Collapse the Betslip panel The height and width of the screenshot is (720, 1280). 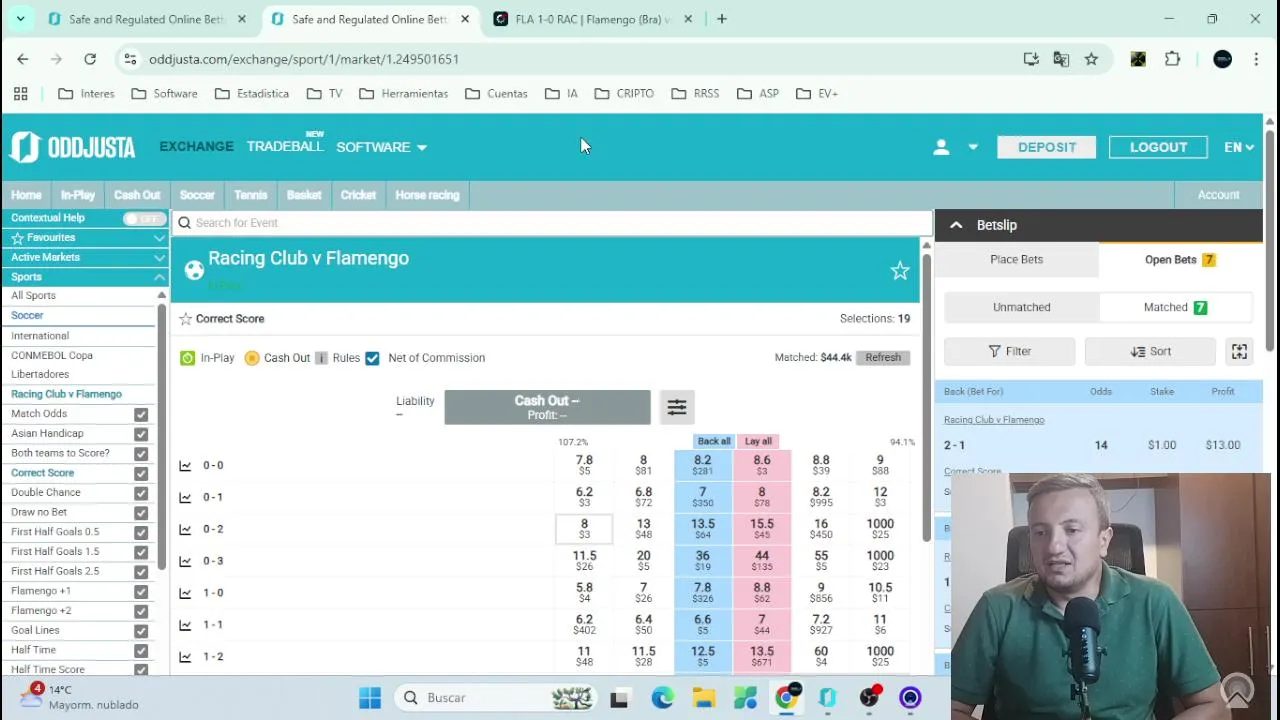click(x=956, y=225)
